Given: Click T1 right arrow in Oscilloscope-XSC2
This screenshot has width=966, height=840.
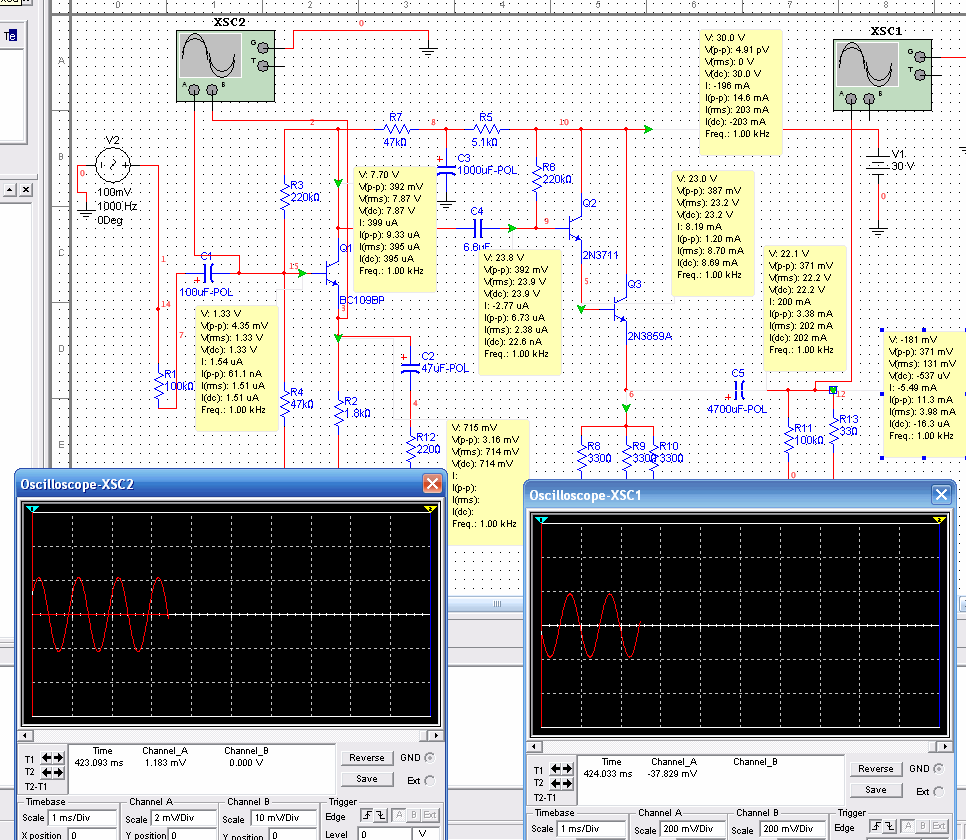Looking at the screenshot, I should point(58,758).
